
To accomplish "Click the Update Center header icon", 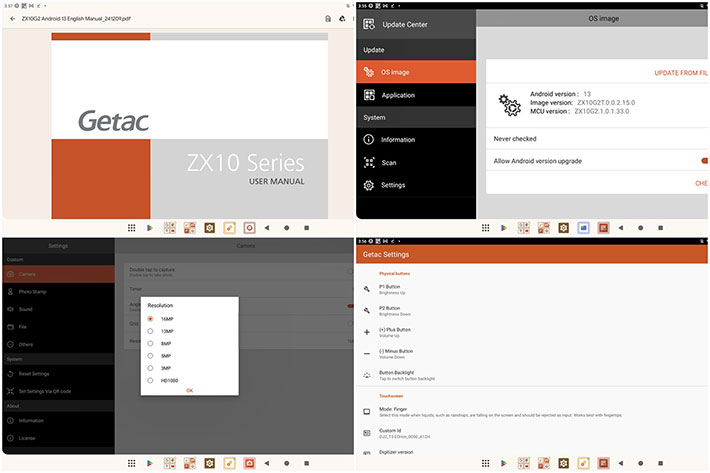I will 369,24.
